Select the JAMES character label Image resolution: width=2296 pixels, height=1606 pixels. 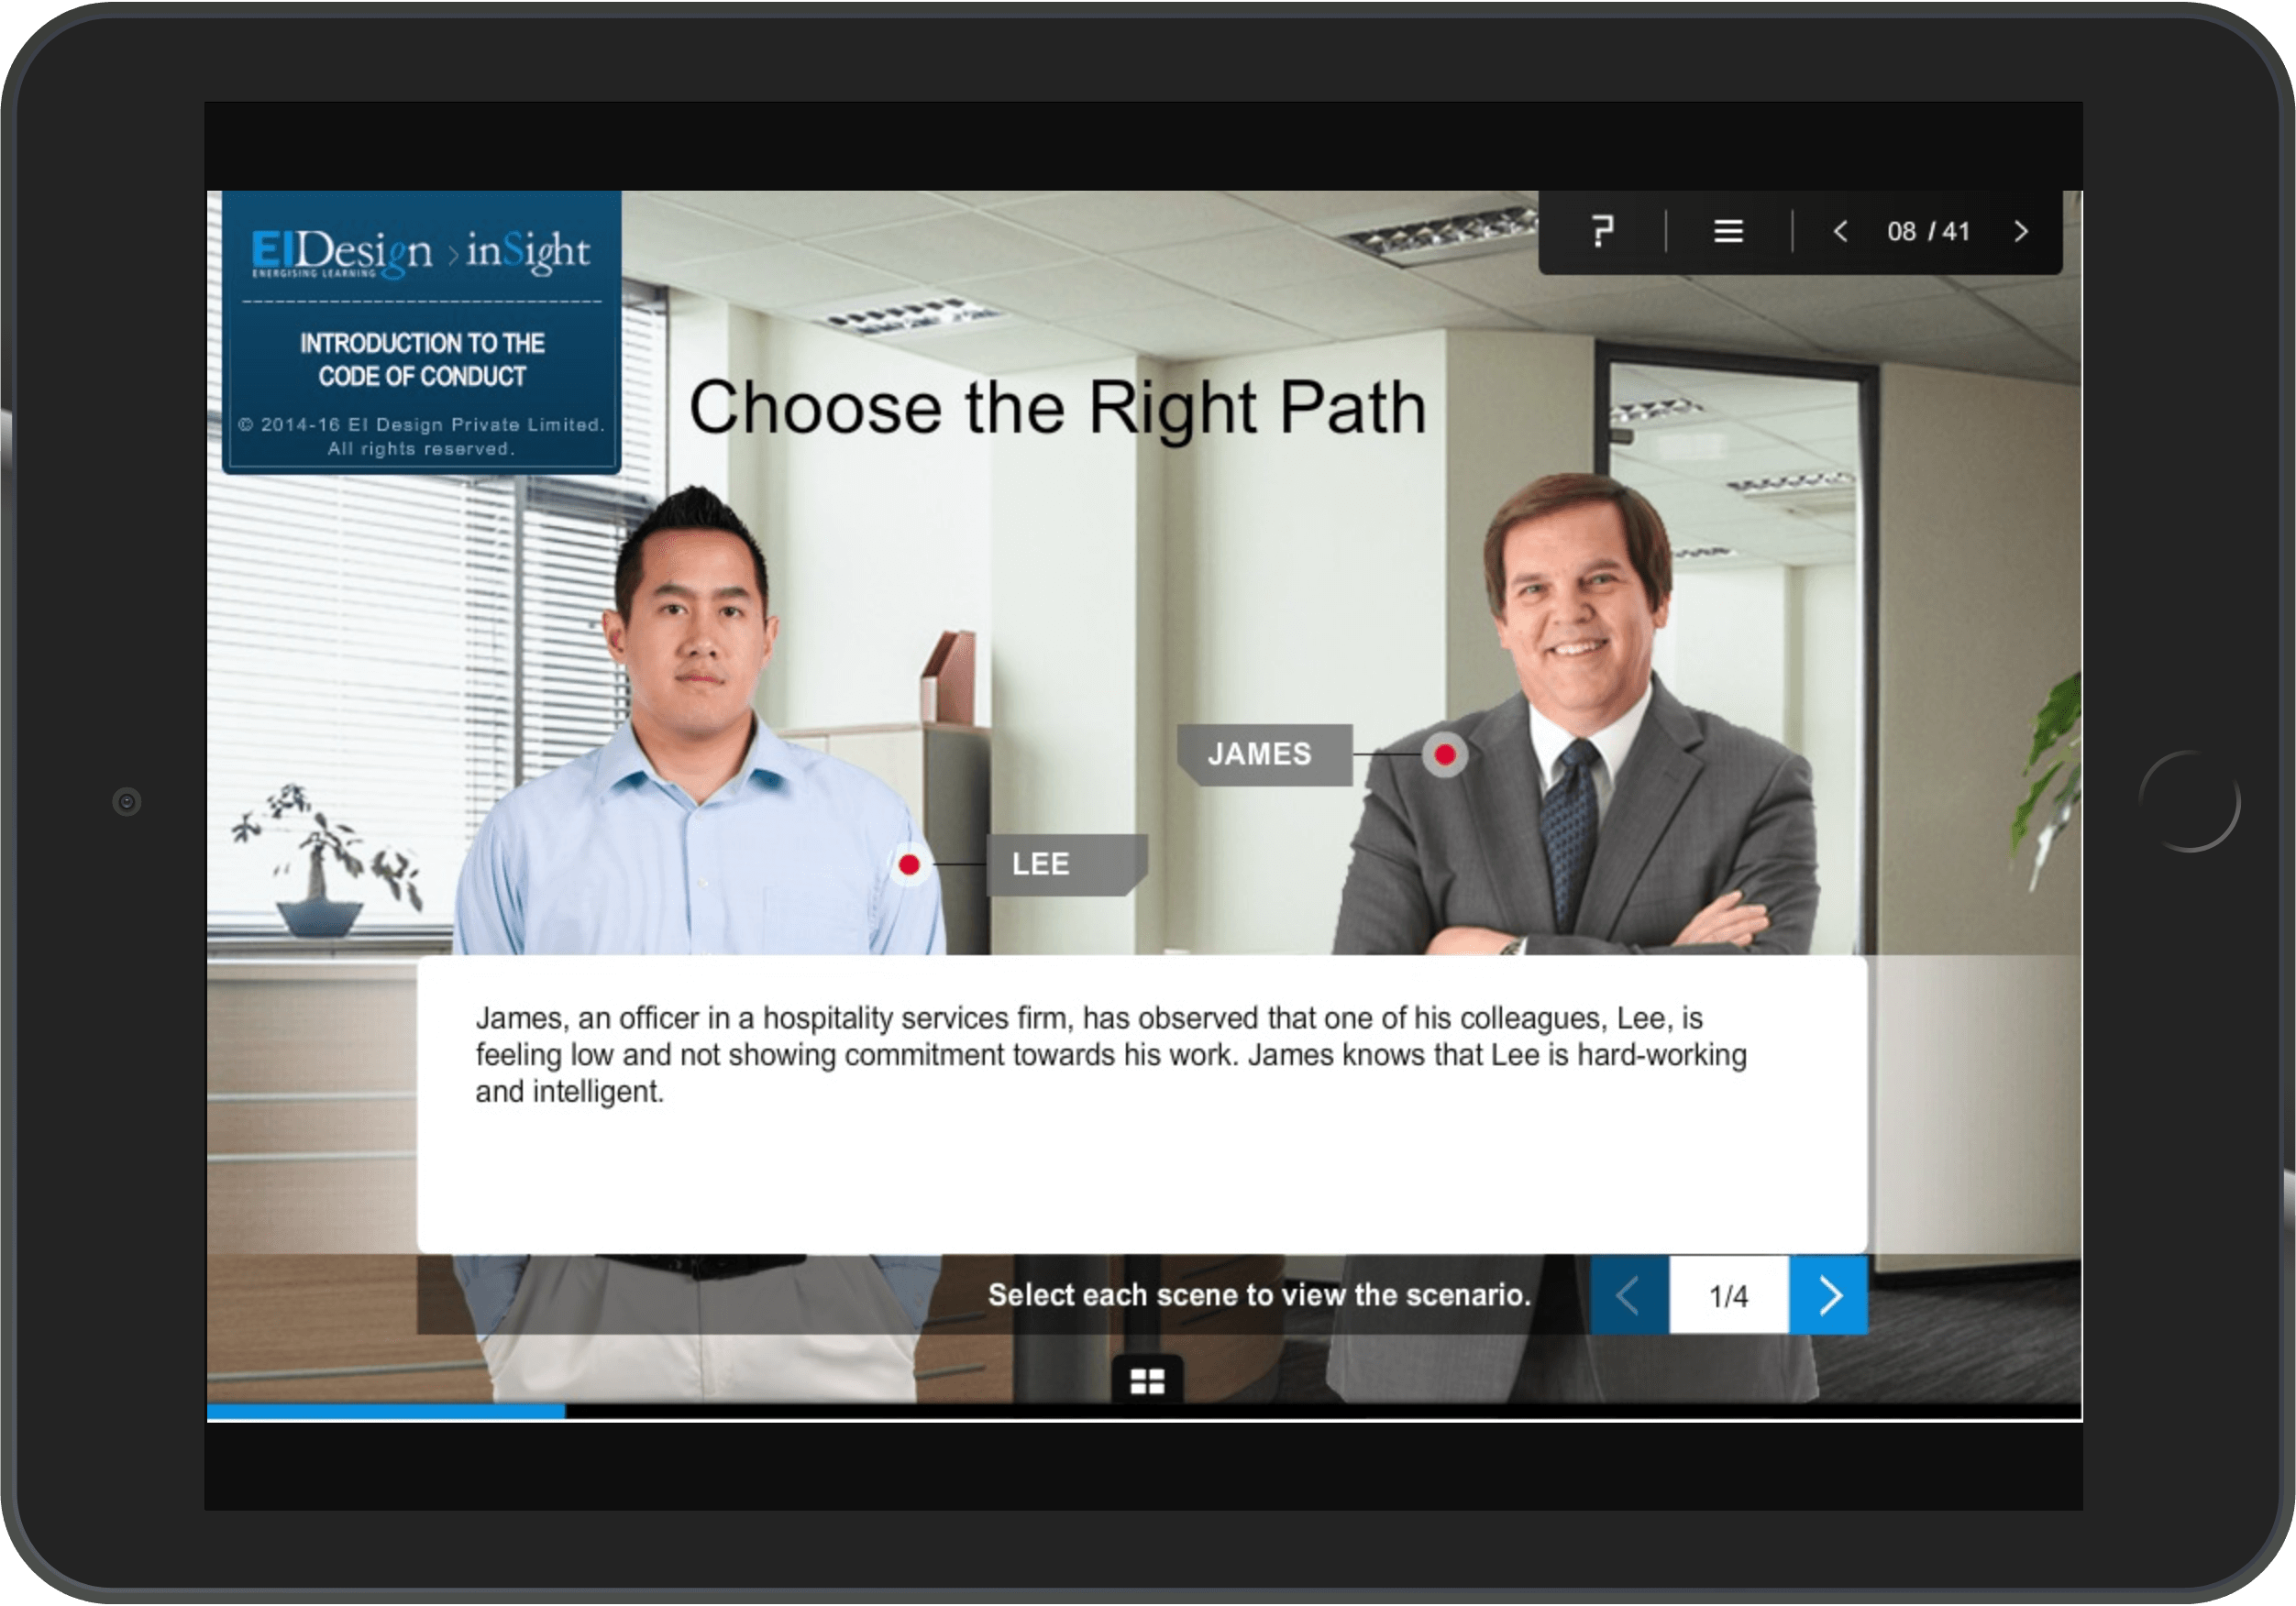click(x=1263, y=754)
